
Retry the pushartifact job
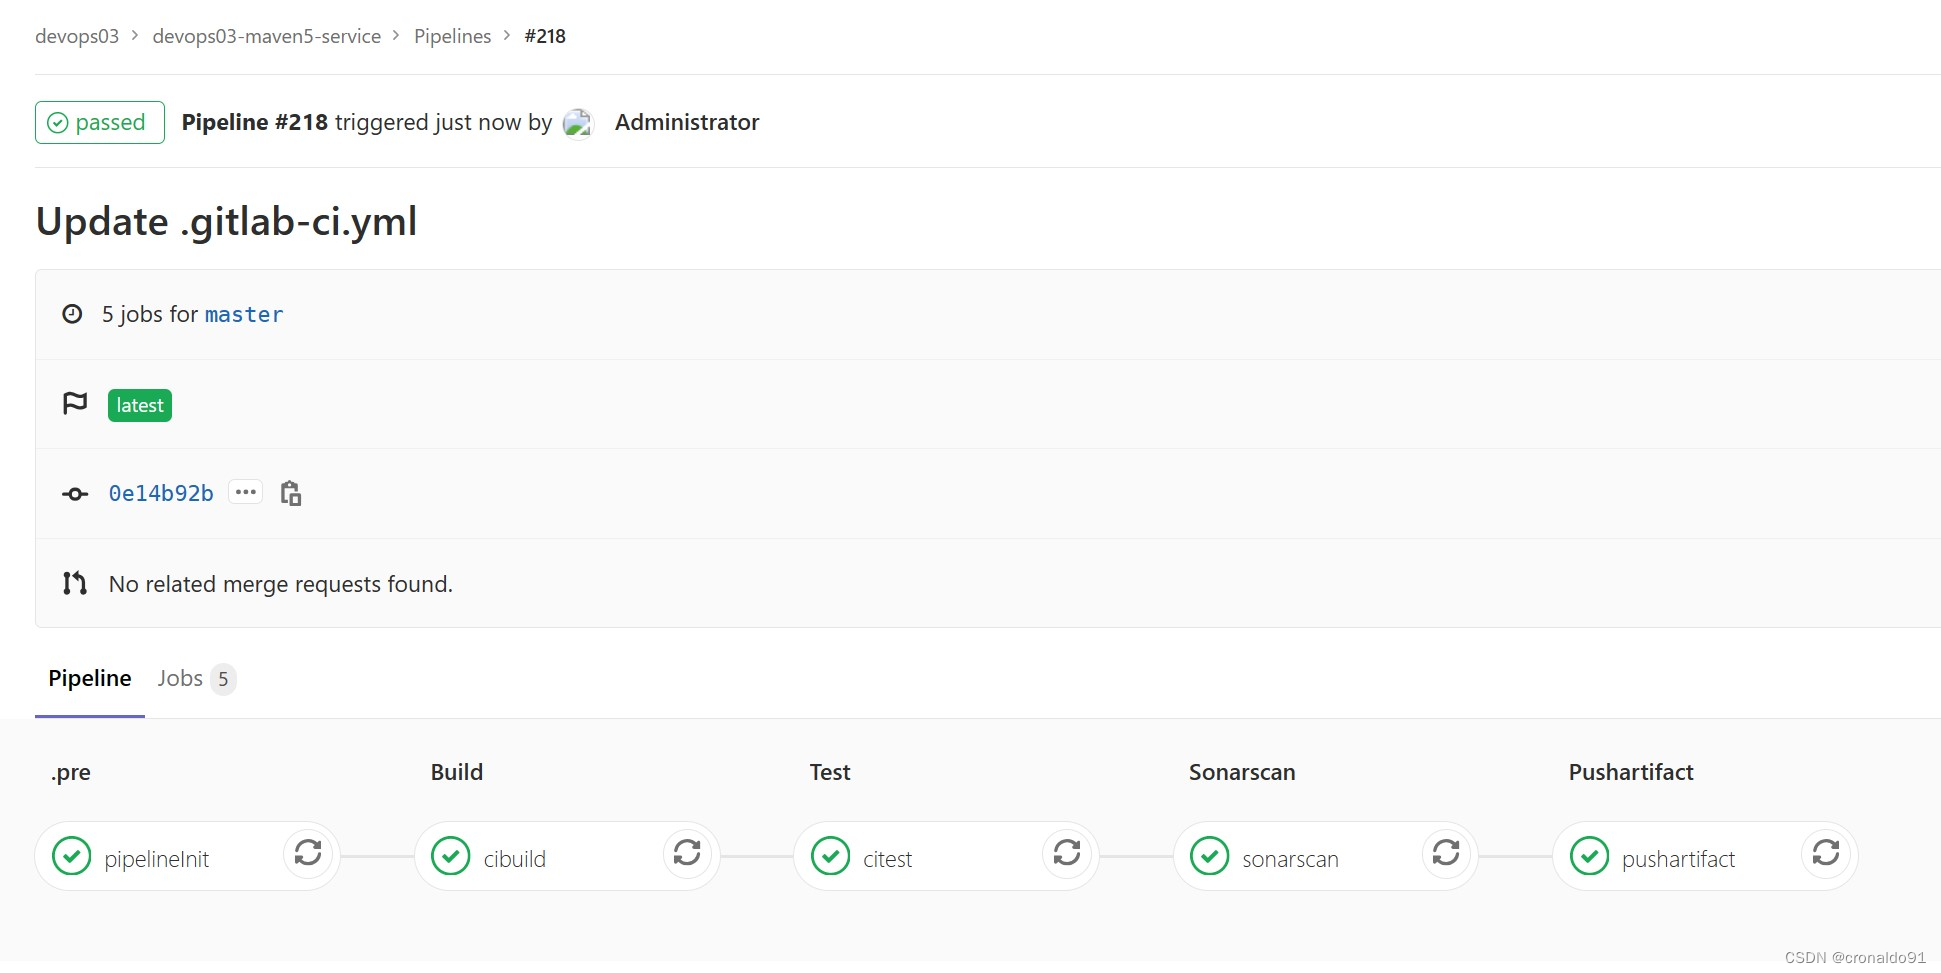coord(1826,855)
